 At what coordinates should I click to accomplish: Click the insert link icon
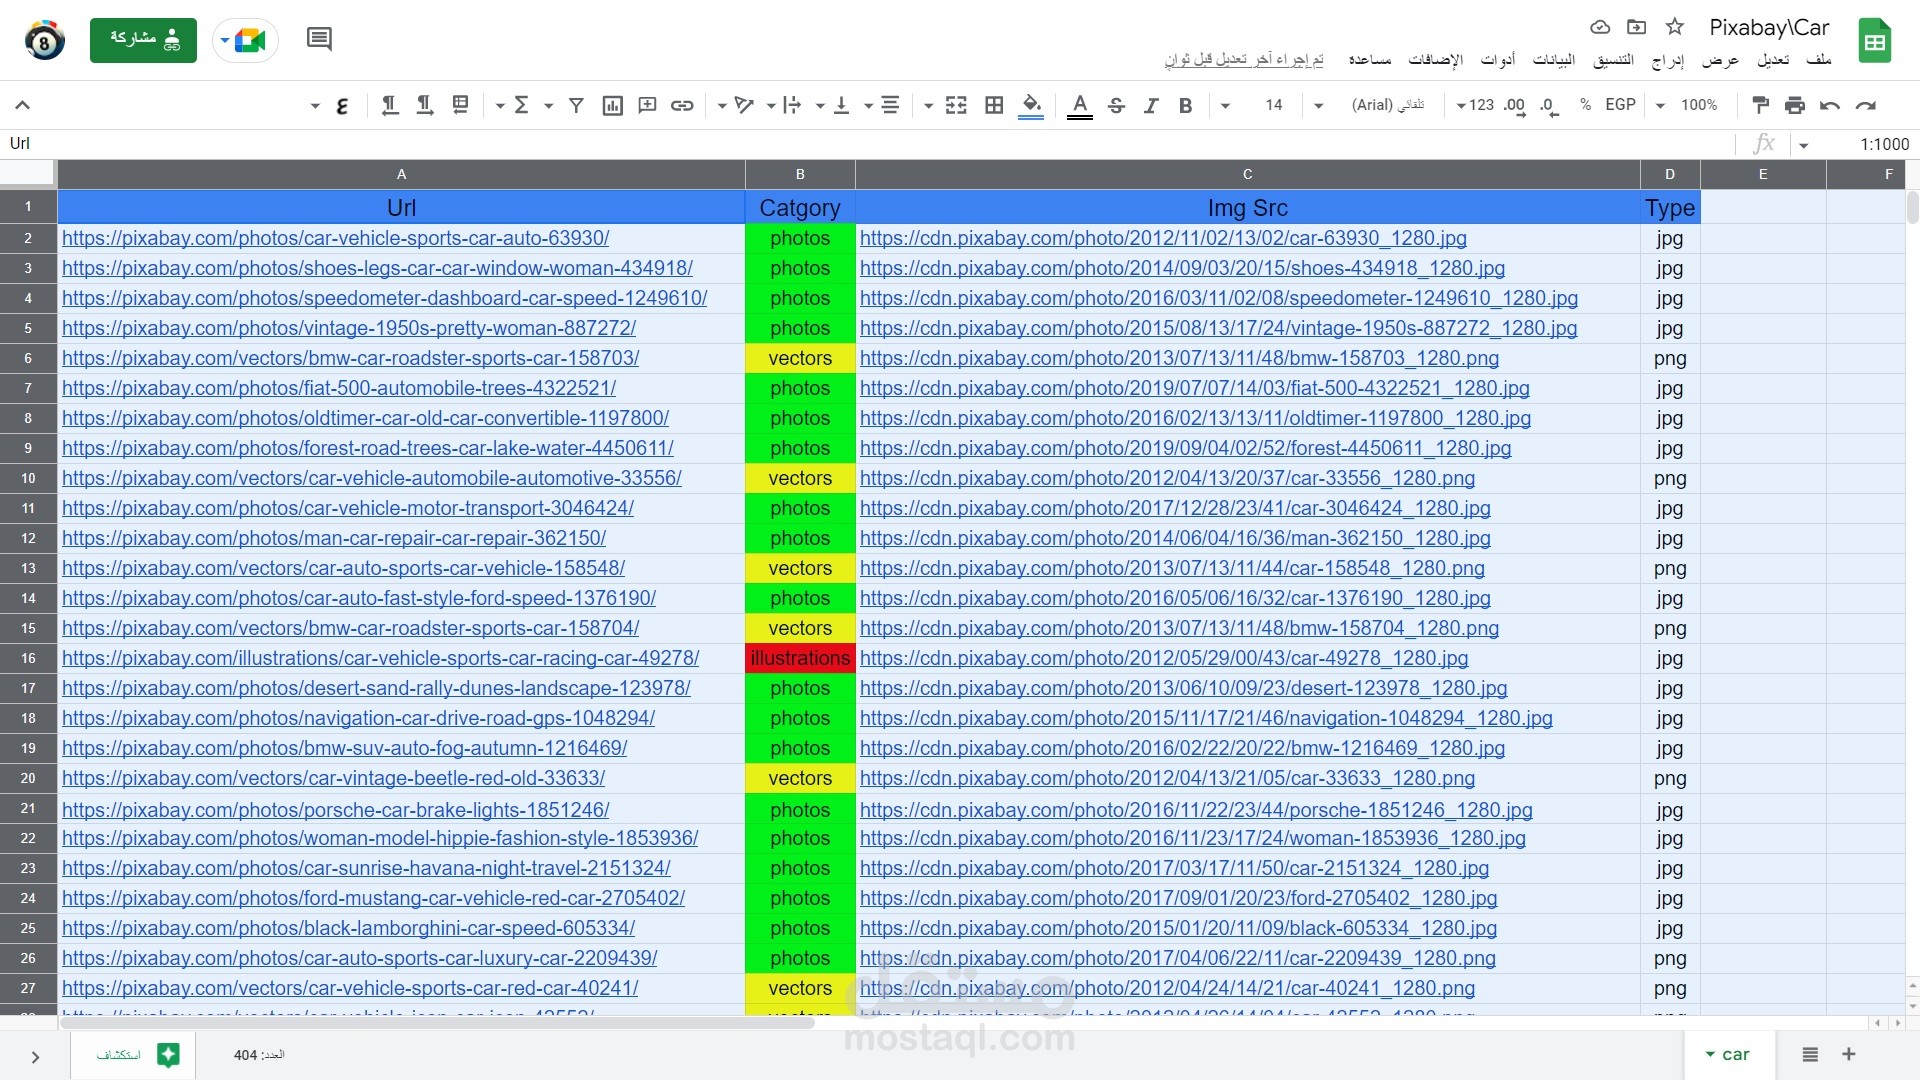tap(682, 105)
